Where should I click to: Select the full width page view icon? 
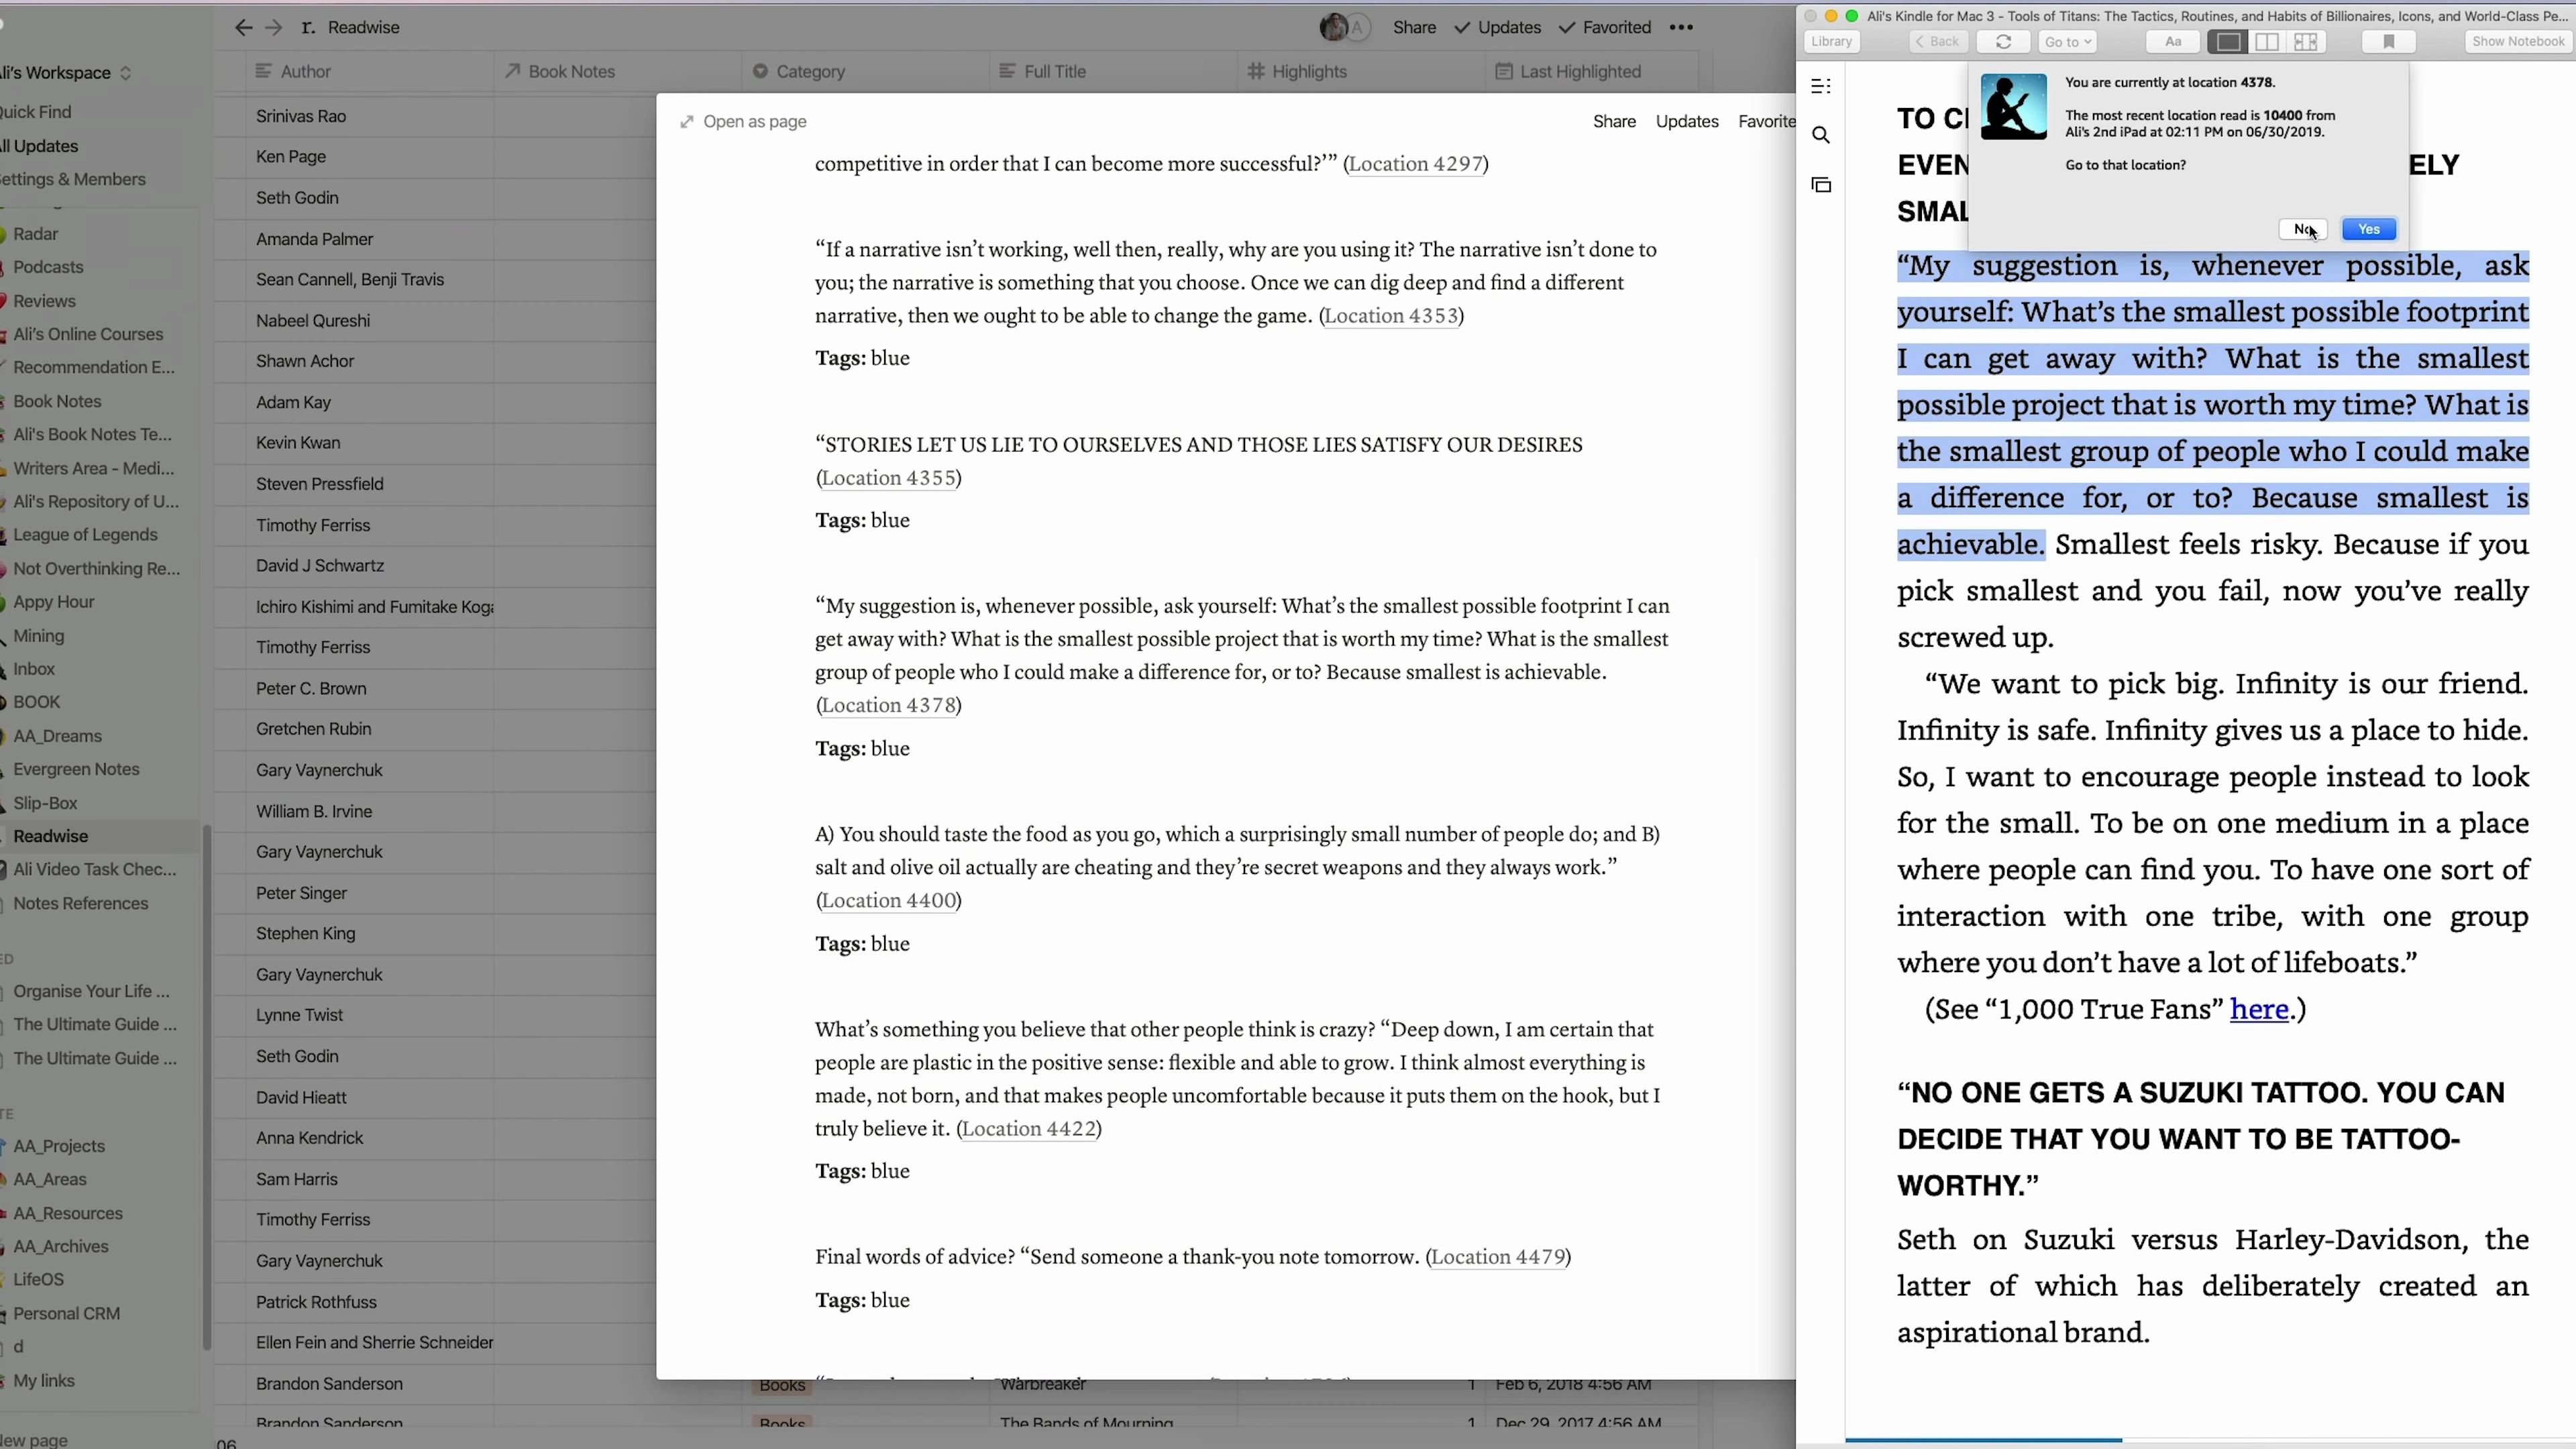tap(2306, 41)
